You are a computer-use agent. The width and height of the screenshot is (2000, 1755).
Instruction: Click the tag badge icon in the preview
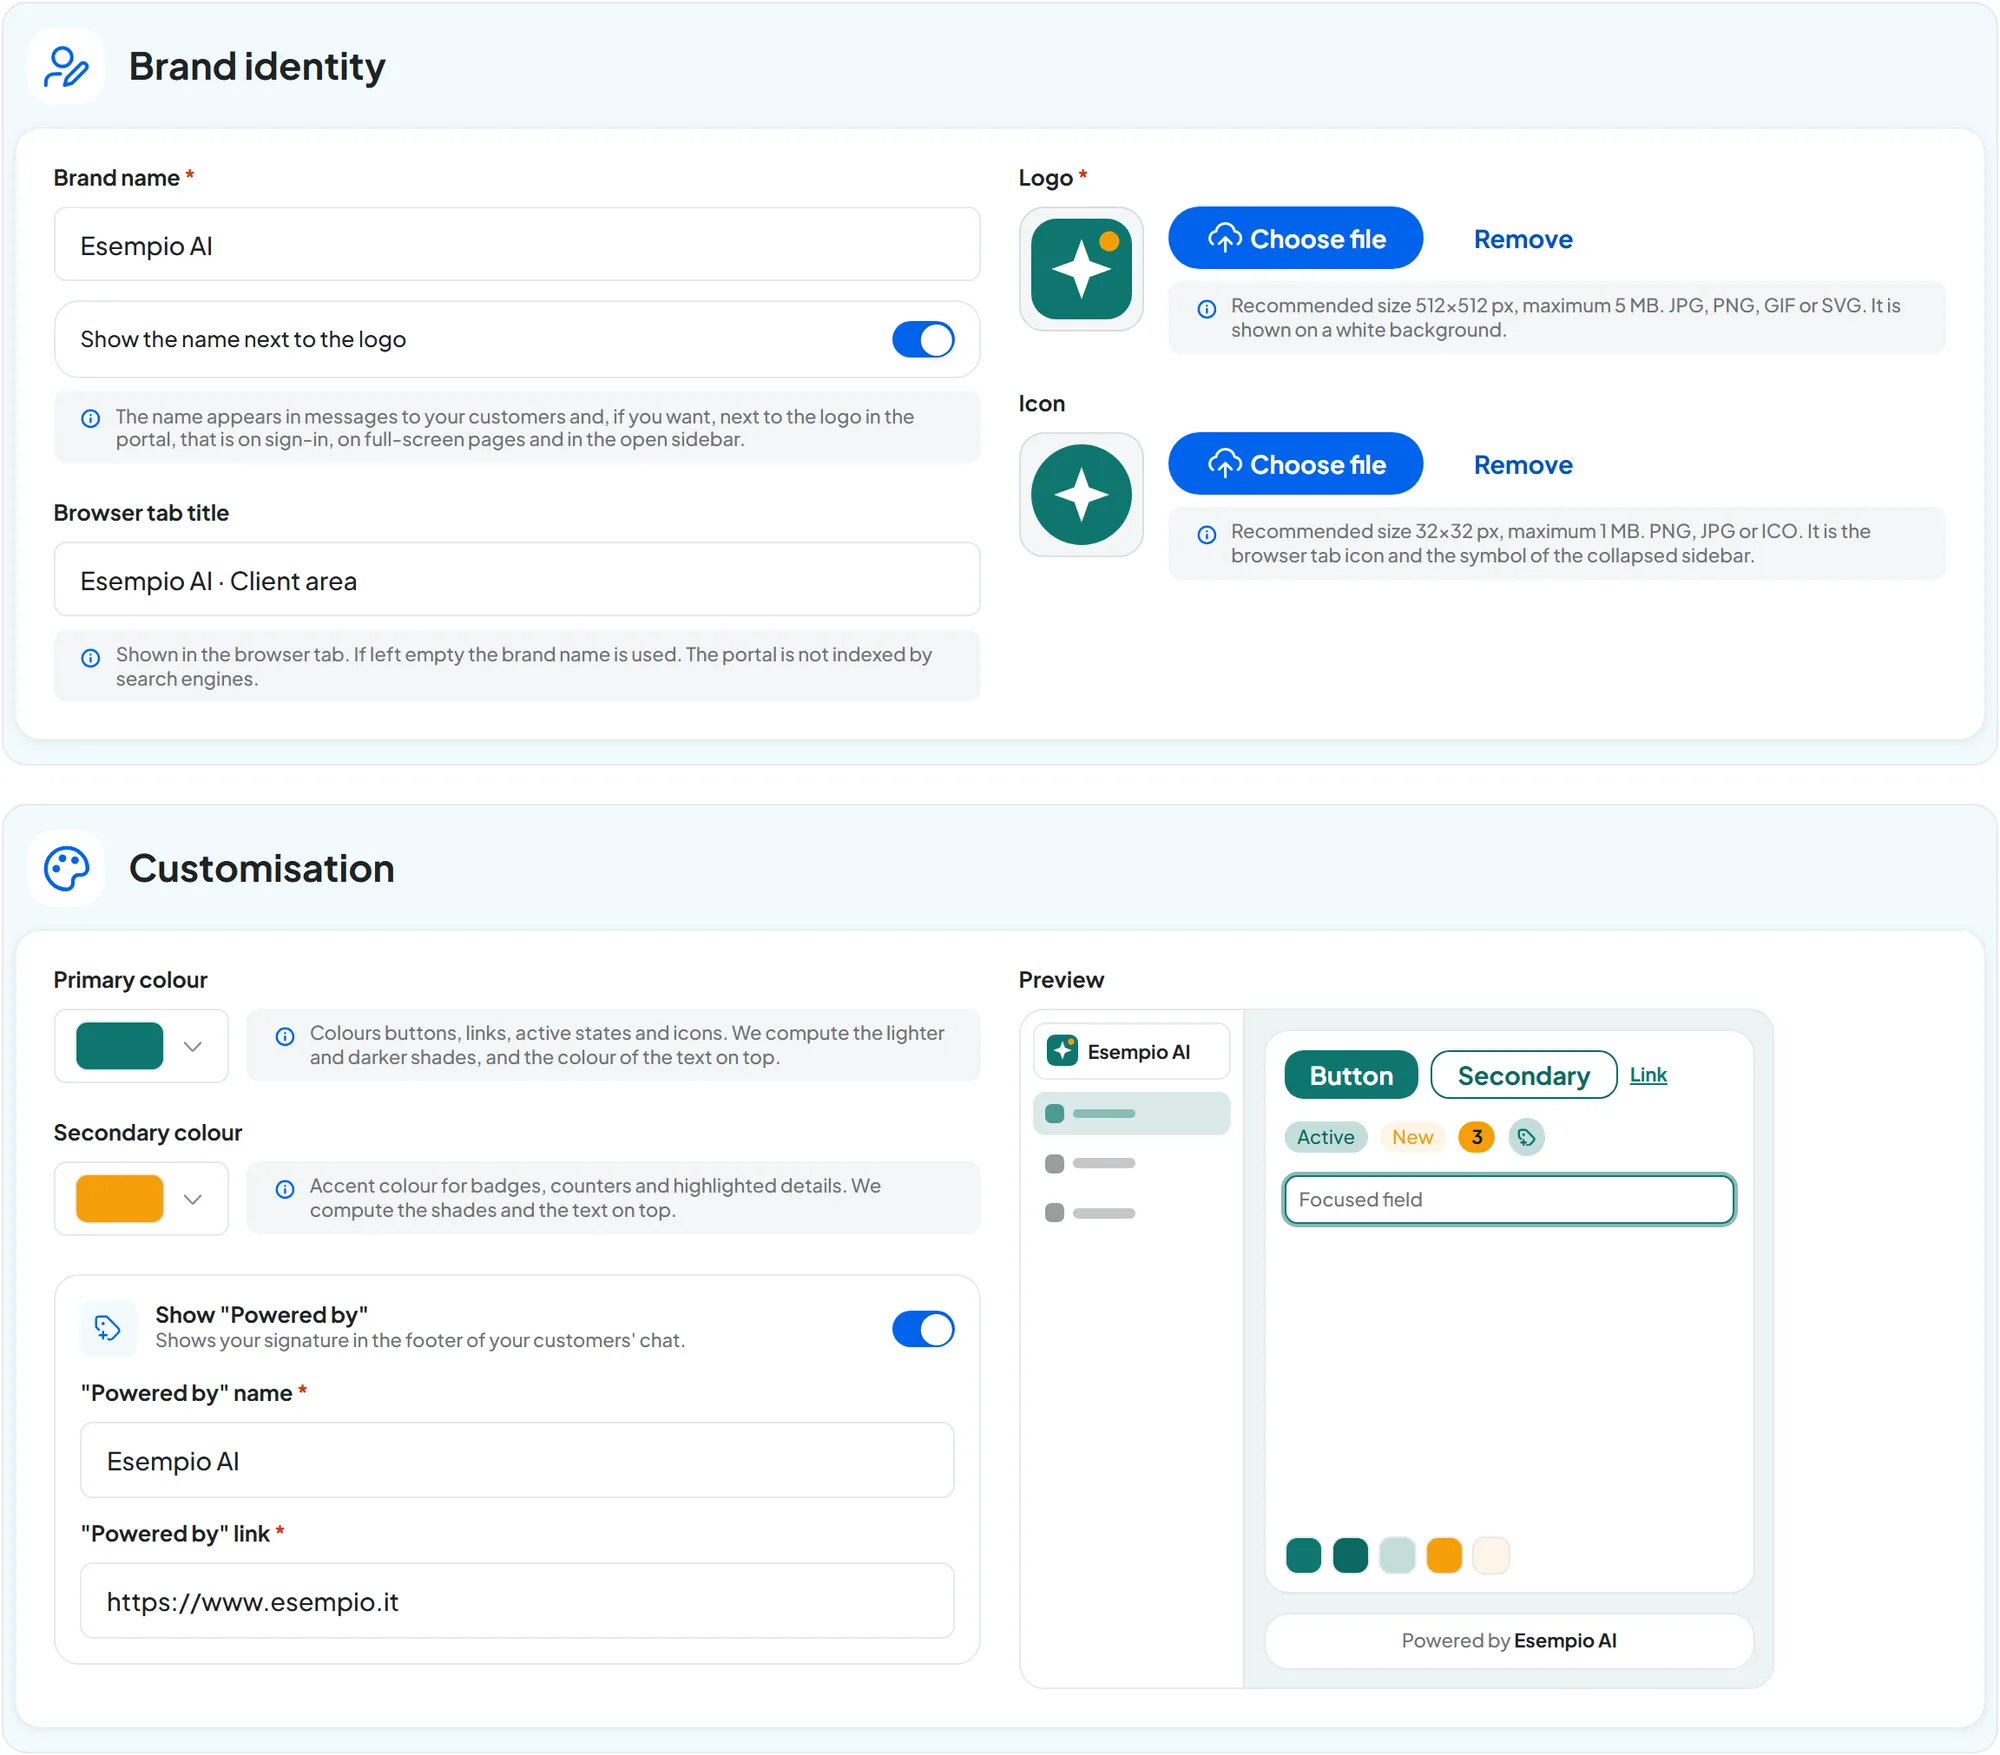(x=1526, y=1137)
